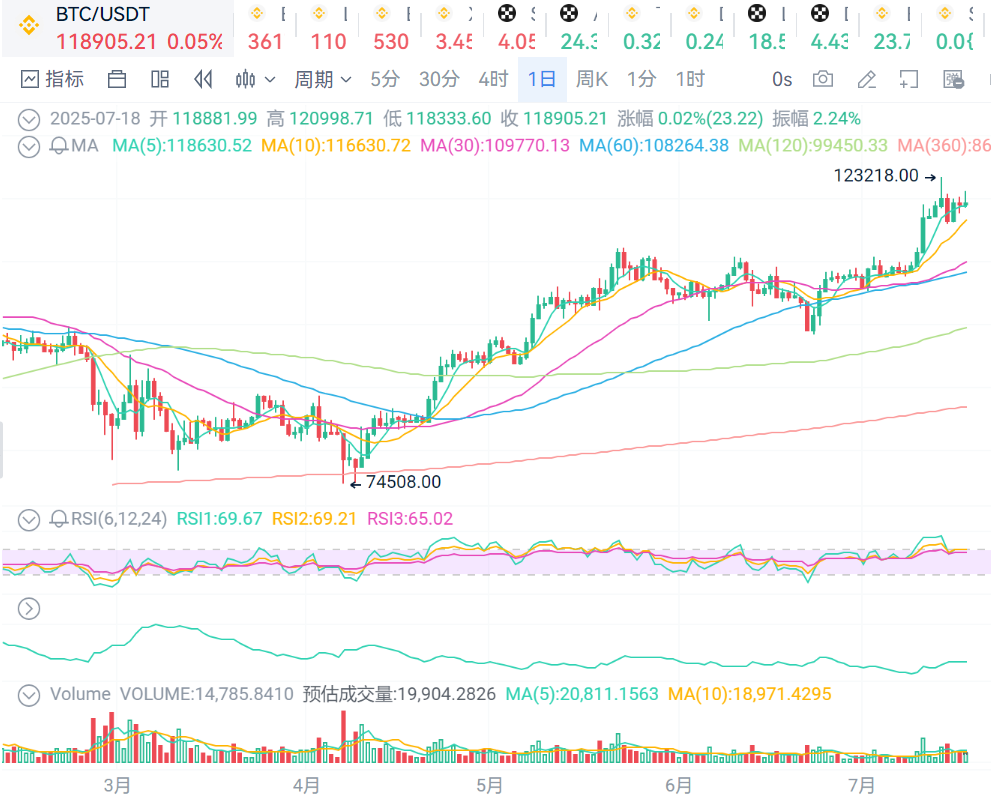Screen dimensions: 991x805
Task: Collapse the RSI(6,12,24) panel chevron
Action: click(x=29, y=519)
